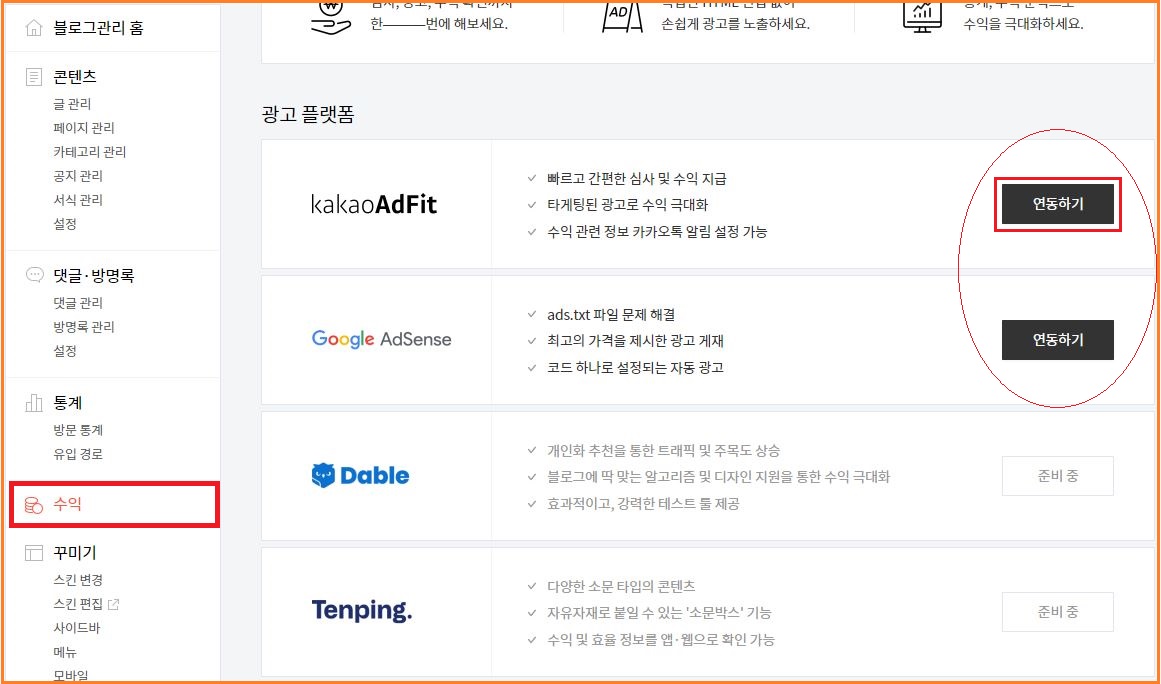Click 준비 중 button for Dable
Image resolution: width=1161 pixels, height=684 pixels.
[1057, 476]
